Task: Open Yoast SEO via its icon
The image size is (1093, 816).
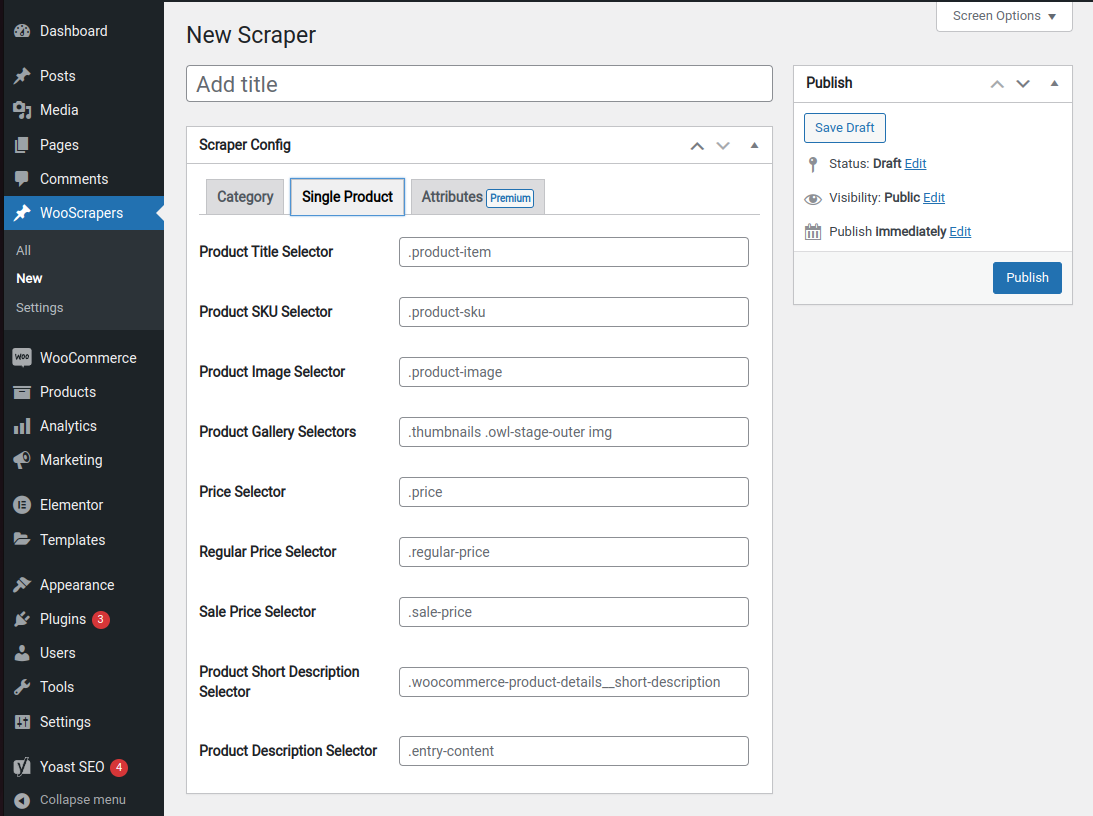Action: click(22, 767)
